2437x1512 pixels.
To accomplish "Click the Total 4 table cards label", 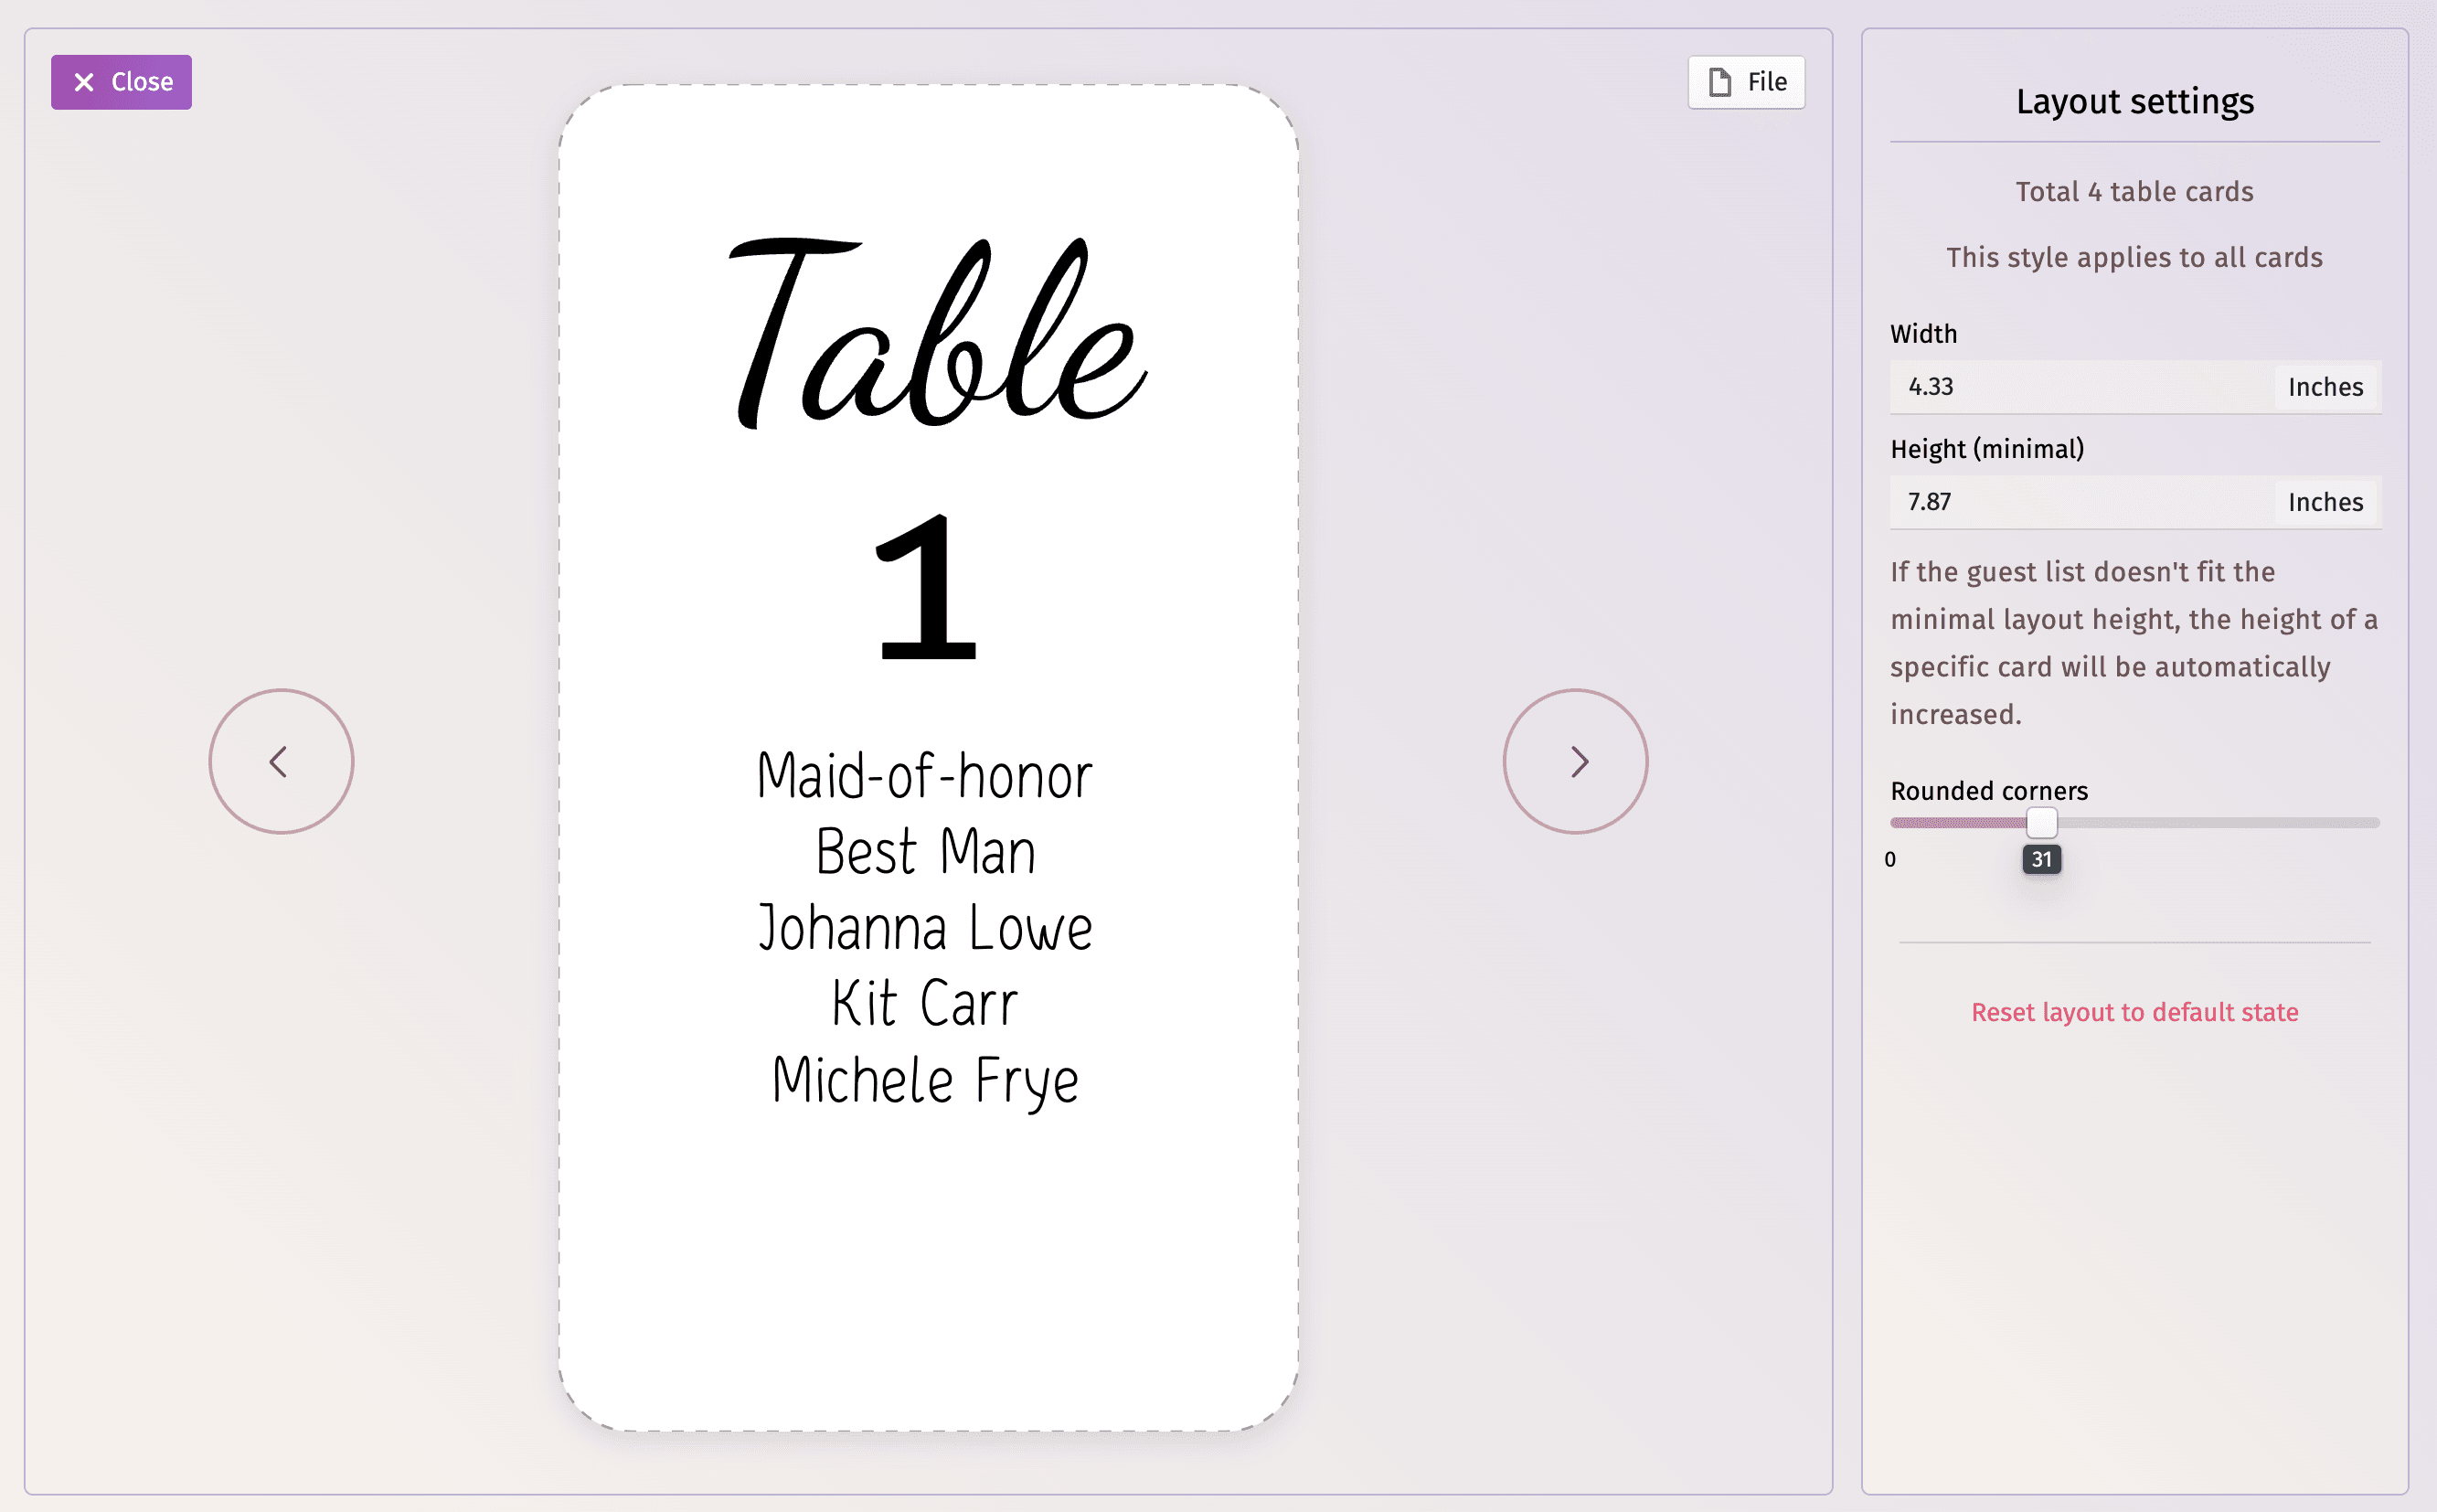I will tap(2134, 192).
